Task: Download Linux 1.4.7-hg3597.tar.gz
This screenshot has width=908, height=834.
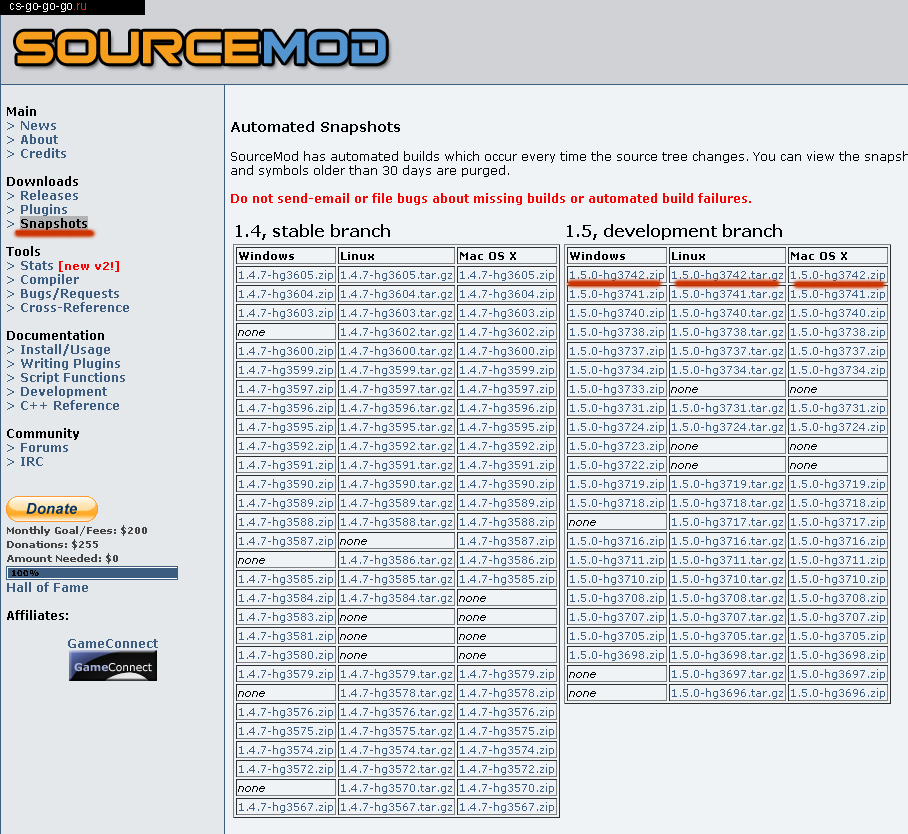Action: pos(397,389)
